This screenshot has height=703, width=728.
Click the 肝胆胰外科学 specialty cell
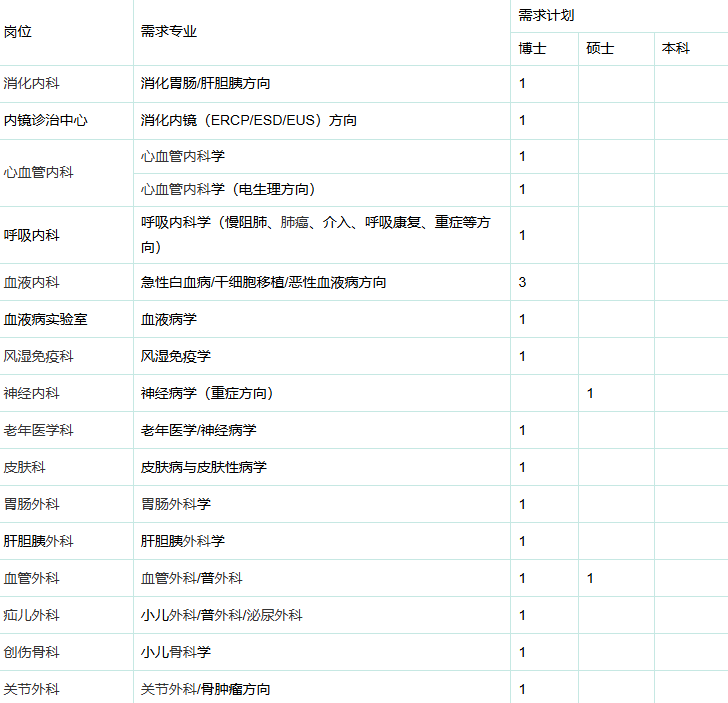pos(183,542)
